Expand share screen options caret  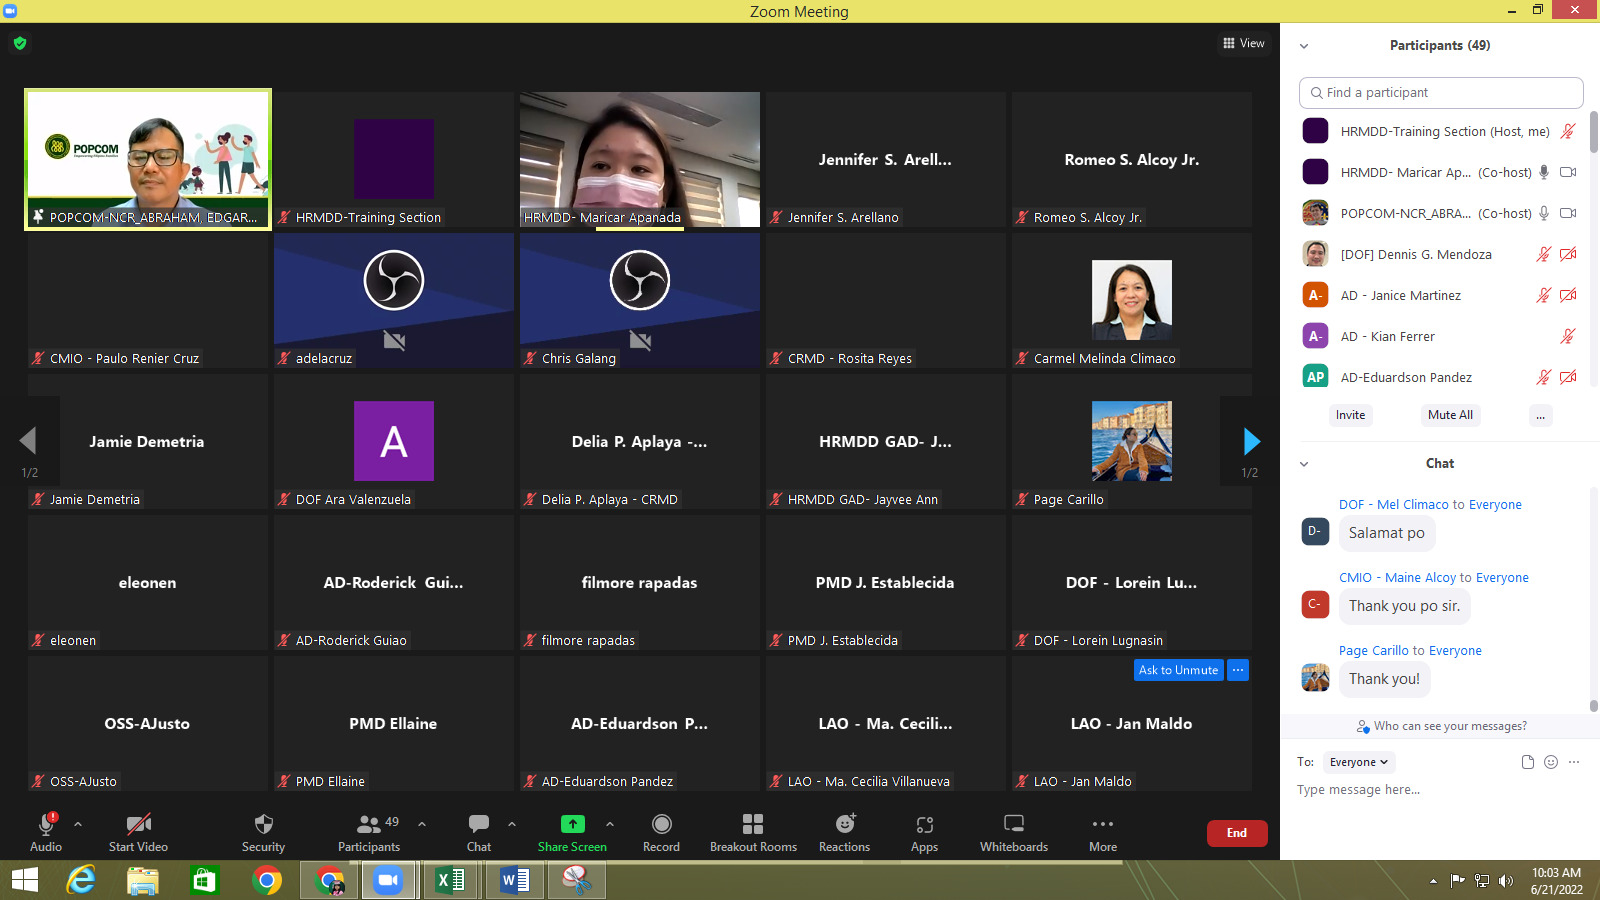[x=610, y=824]
